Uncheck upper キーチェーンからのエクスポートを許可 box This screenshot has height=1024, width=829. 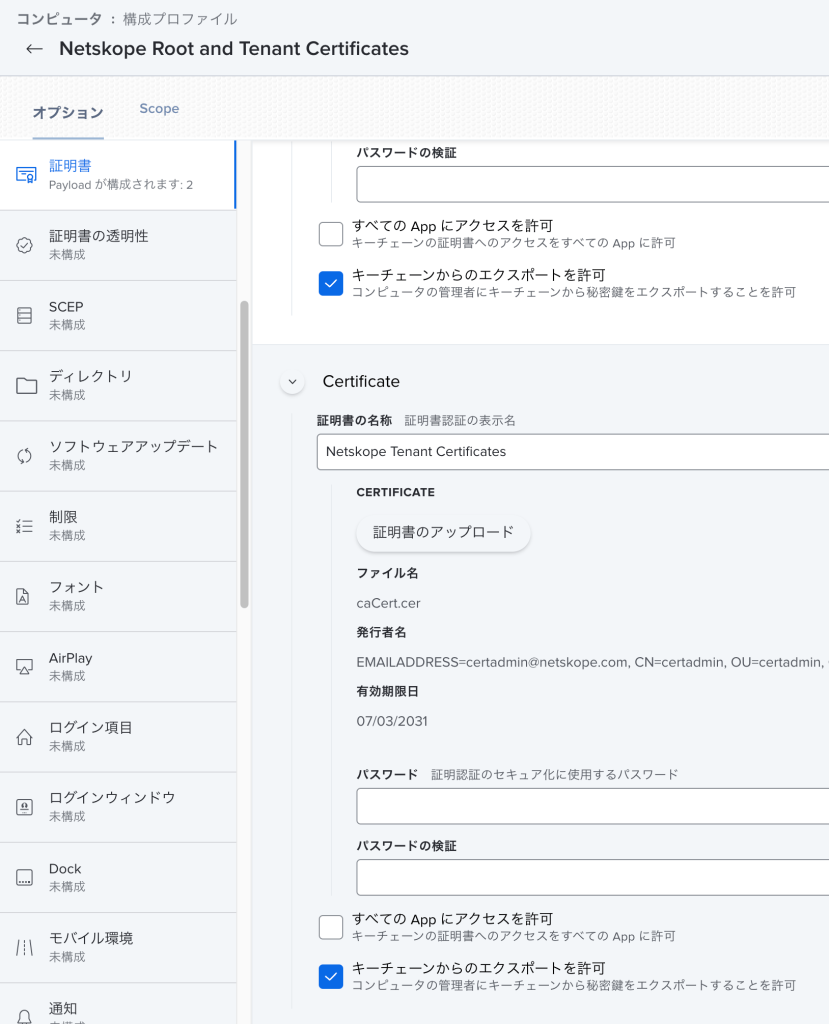[x=331, y=283]
